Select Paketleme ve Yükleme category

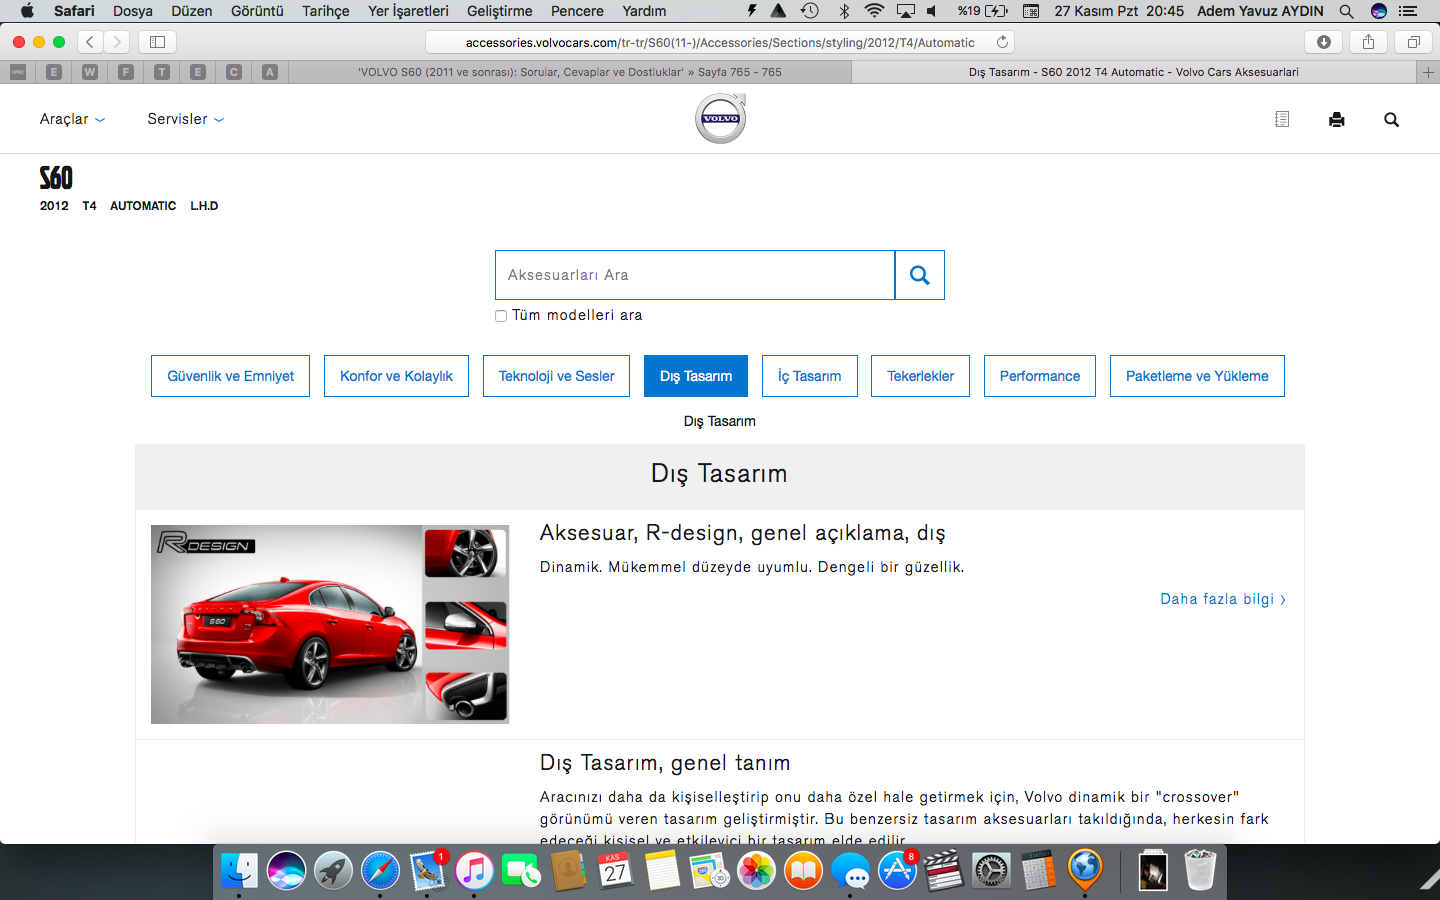tap(1197, 376)
